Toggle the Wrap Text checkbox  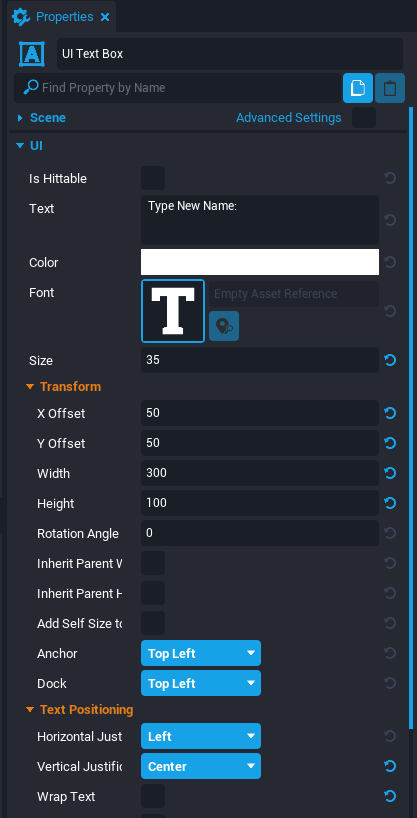pos(153,796)
